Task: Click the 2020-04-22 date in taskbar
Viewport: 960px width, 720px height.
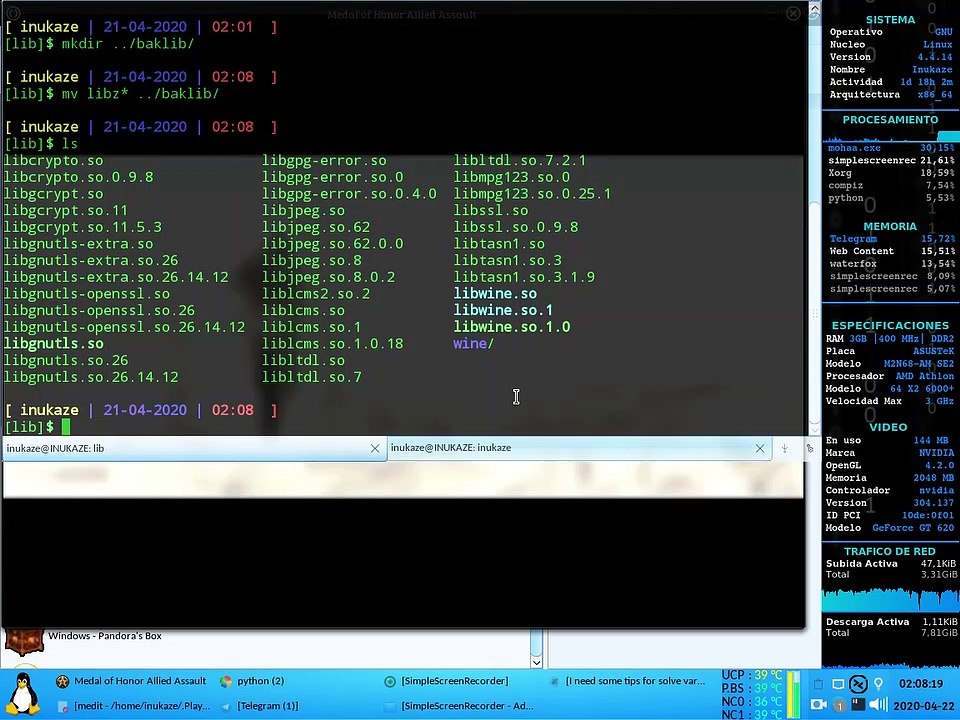Action: (923, 706)
